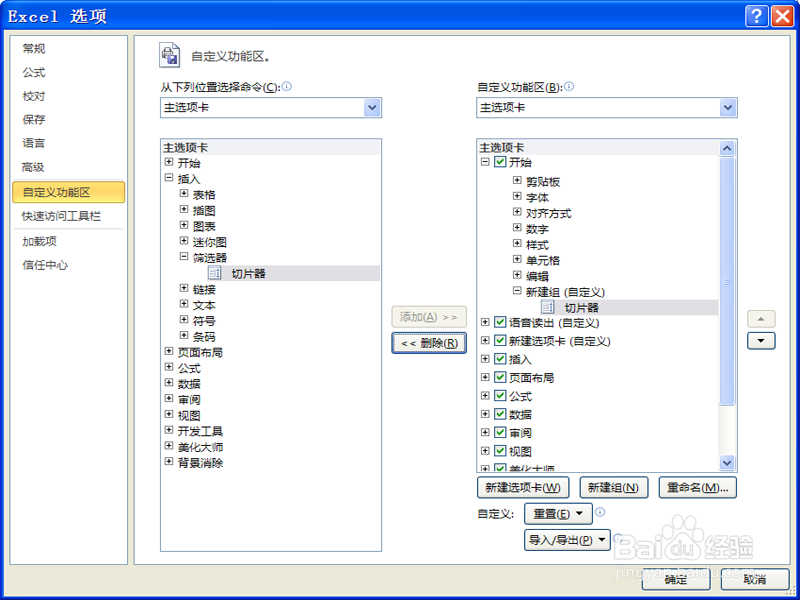
Task: Select 符号 group in left list
Action: point(204,321)
